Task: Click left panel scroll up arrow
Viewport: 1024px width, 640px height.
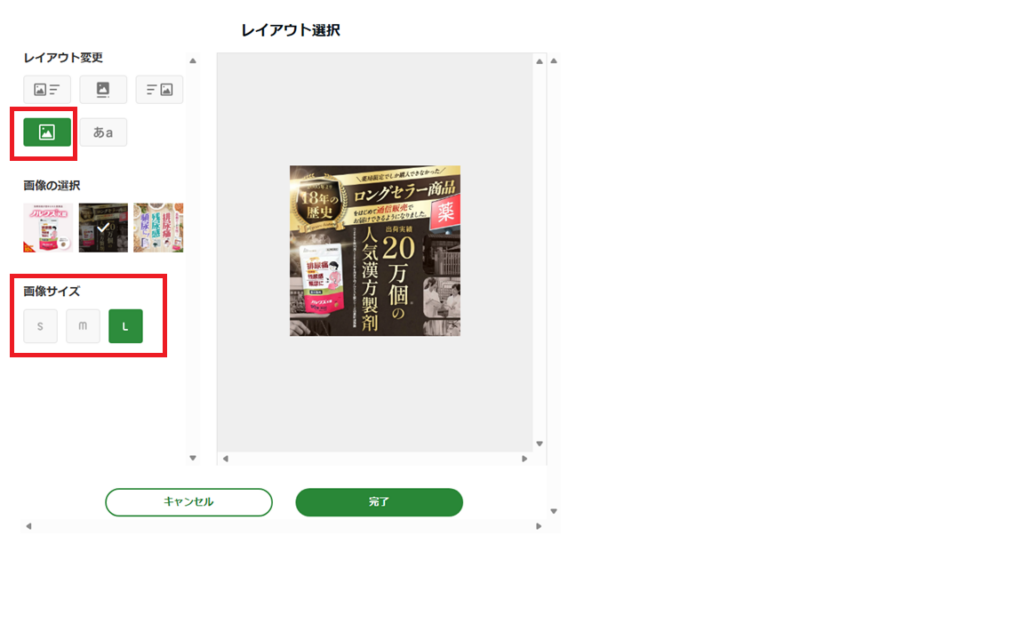Action: click(x=193, y=61)
